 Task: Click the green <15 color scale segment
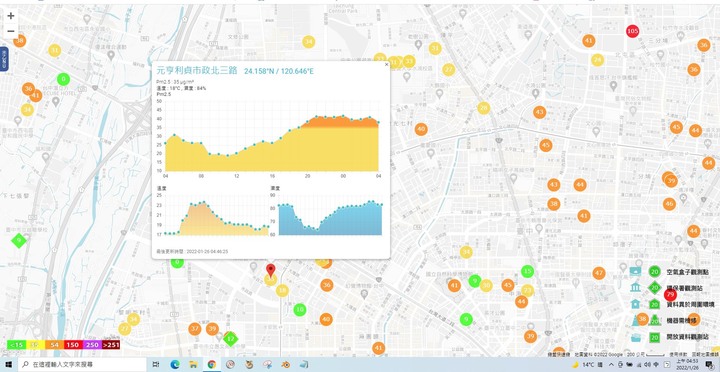click(17, 344)
